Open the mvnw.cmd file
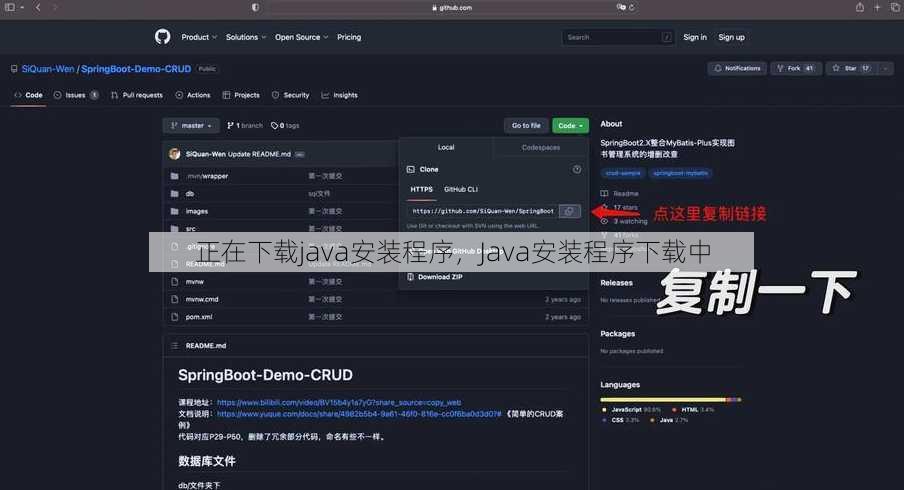 point(202,300)
